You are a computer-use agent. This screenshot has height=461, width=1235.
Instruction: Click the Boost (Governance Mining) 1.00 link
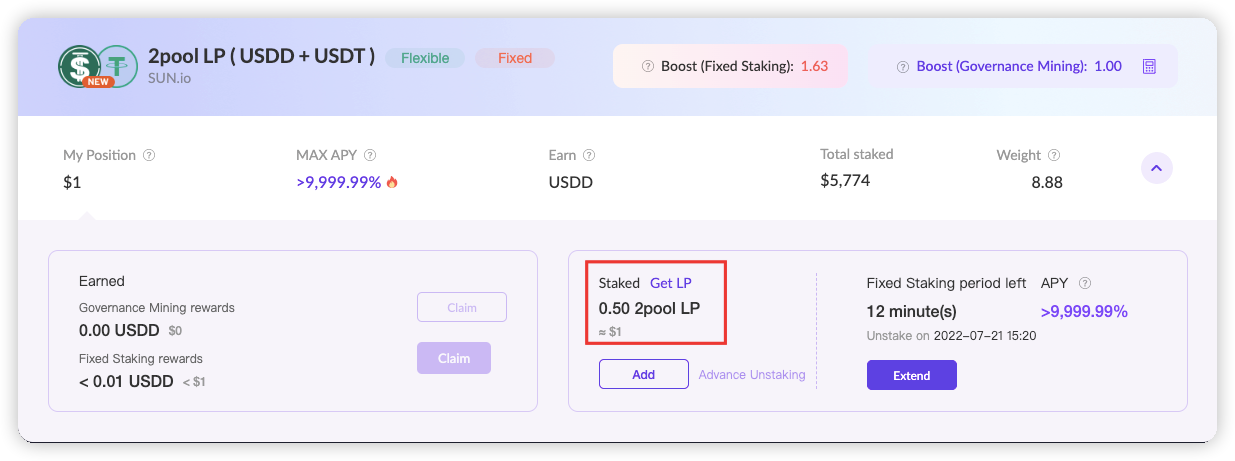1019,67
